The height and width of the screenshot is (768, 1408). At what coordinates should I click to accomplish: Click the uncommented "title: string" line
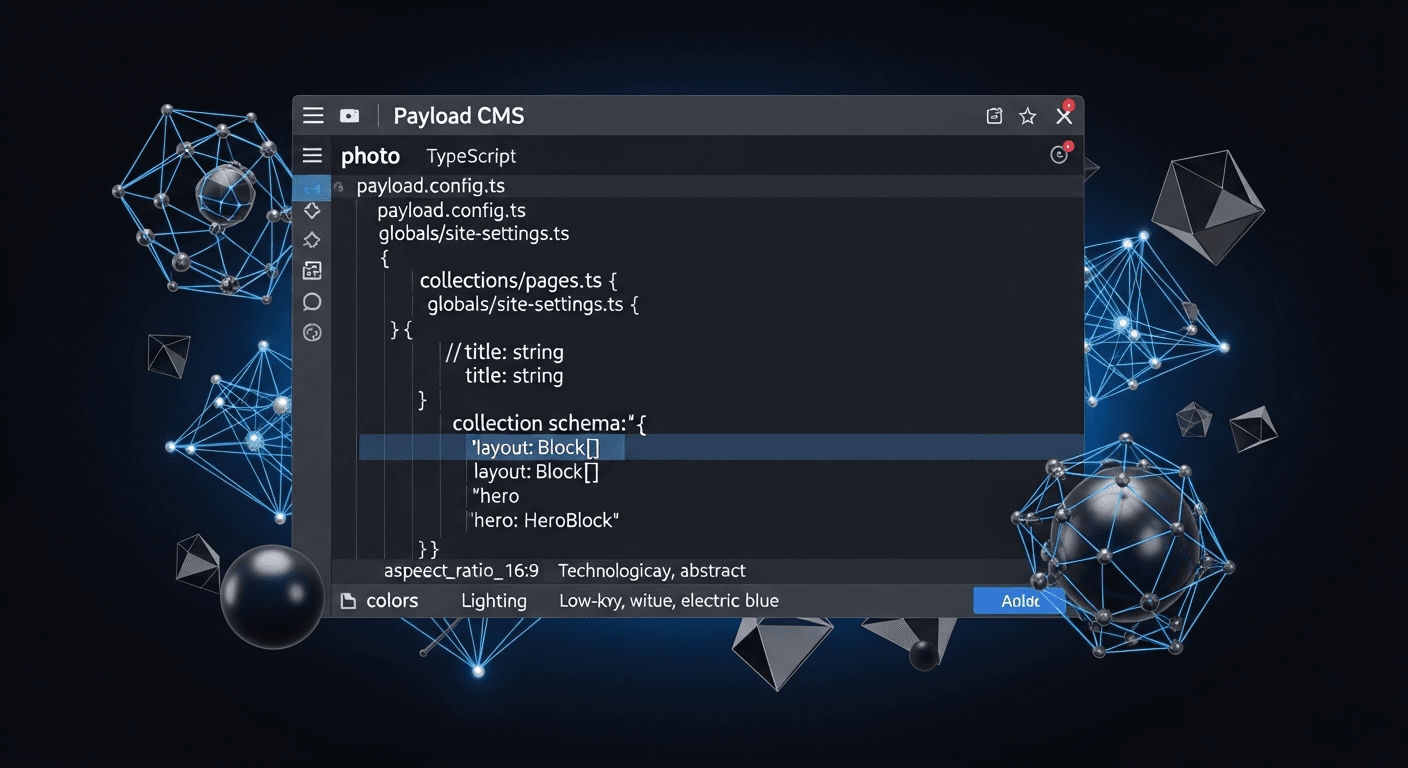click(514, 376)
